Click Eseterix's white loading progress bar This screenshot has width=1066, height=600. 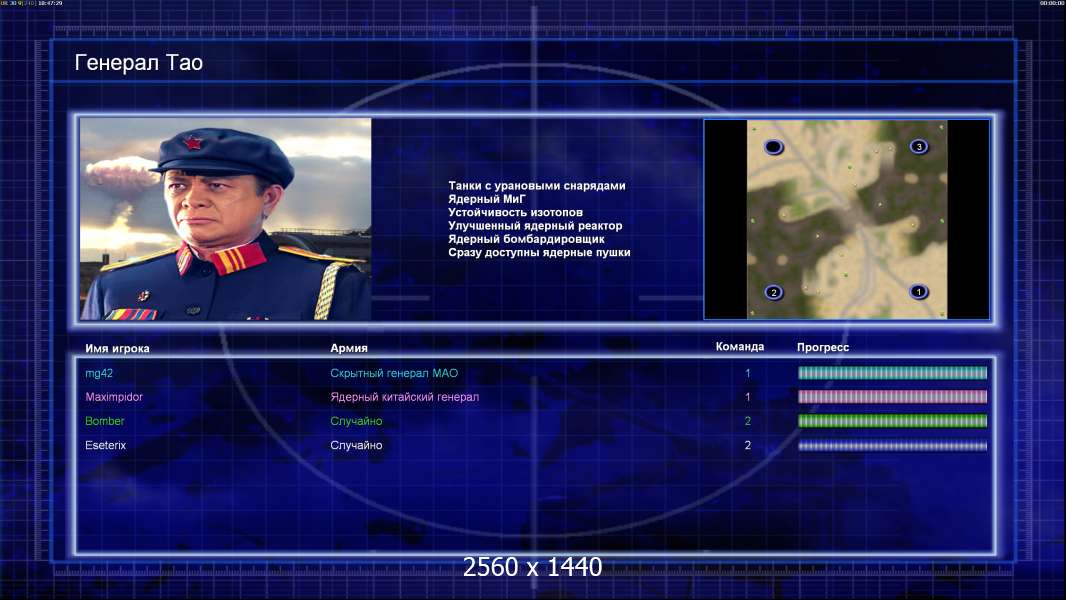coord(893,446)
